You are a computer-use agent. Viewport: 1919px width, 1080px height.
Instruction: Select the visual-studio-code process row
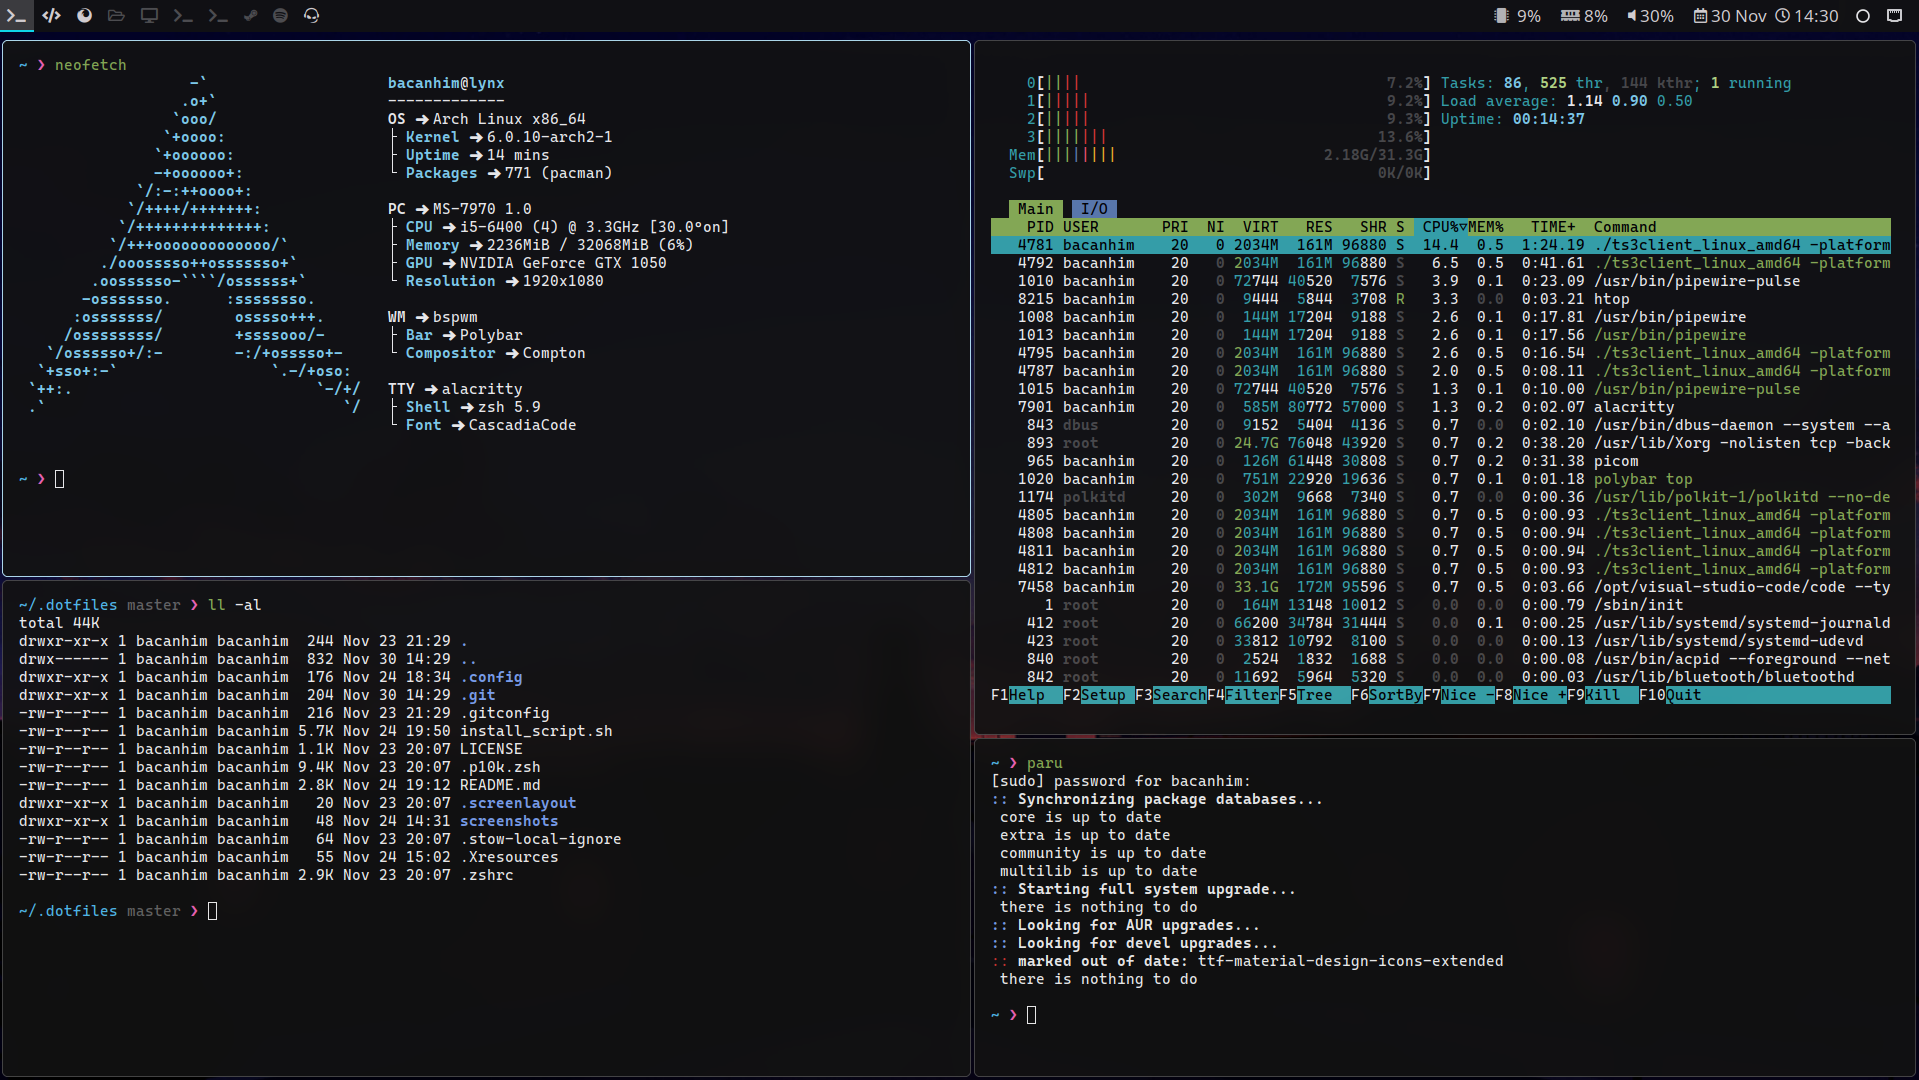[1441, 587]
